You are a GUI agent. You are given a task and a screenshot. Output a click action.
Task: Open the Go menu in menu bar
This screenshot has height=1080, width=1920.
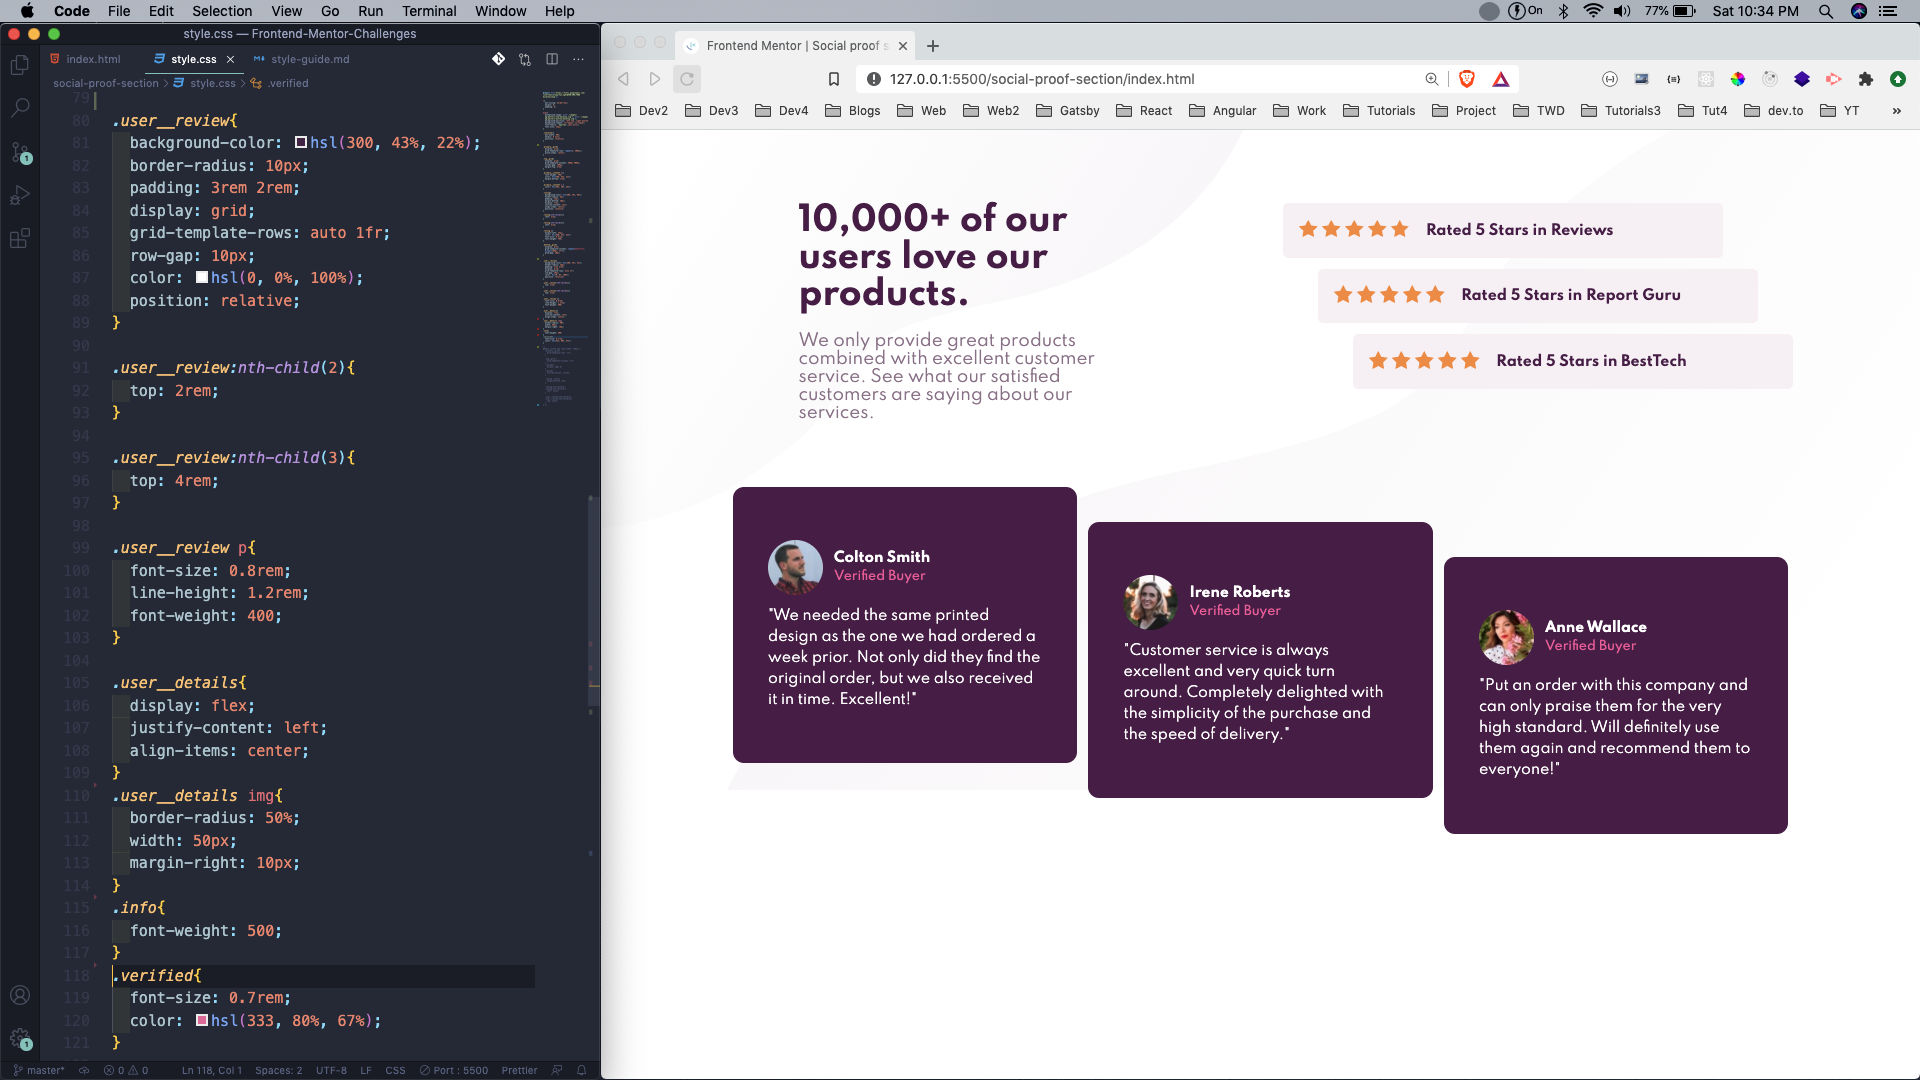(330, 11)
